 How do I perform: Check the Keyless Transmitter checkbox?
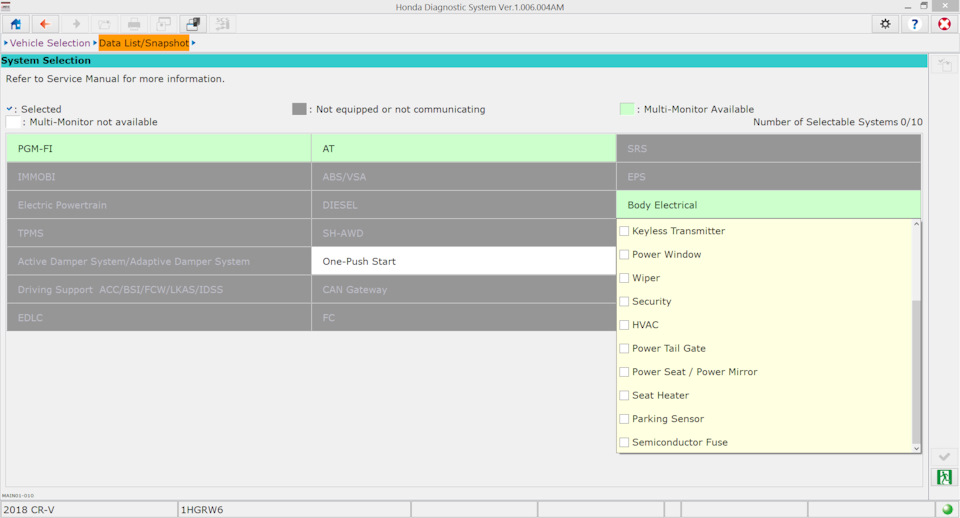[624, 231]
